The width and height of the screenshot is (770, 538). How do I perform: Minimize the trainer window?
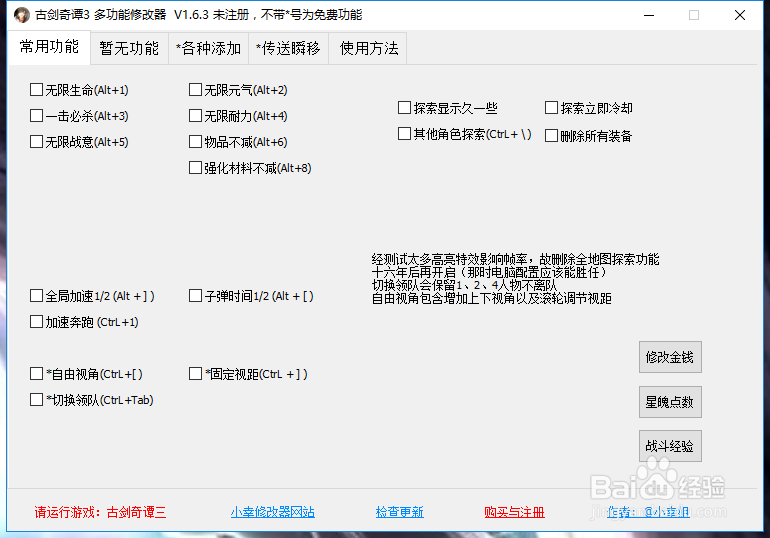[649, 15]
